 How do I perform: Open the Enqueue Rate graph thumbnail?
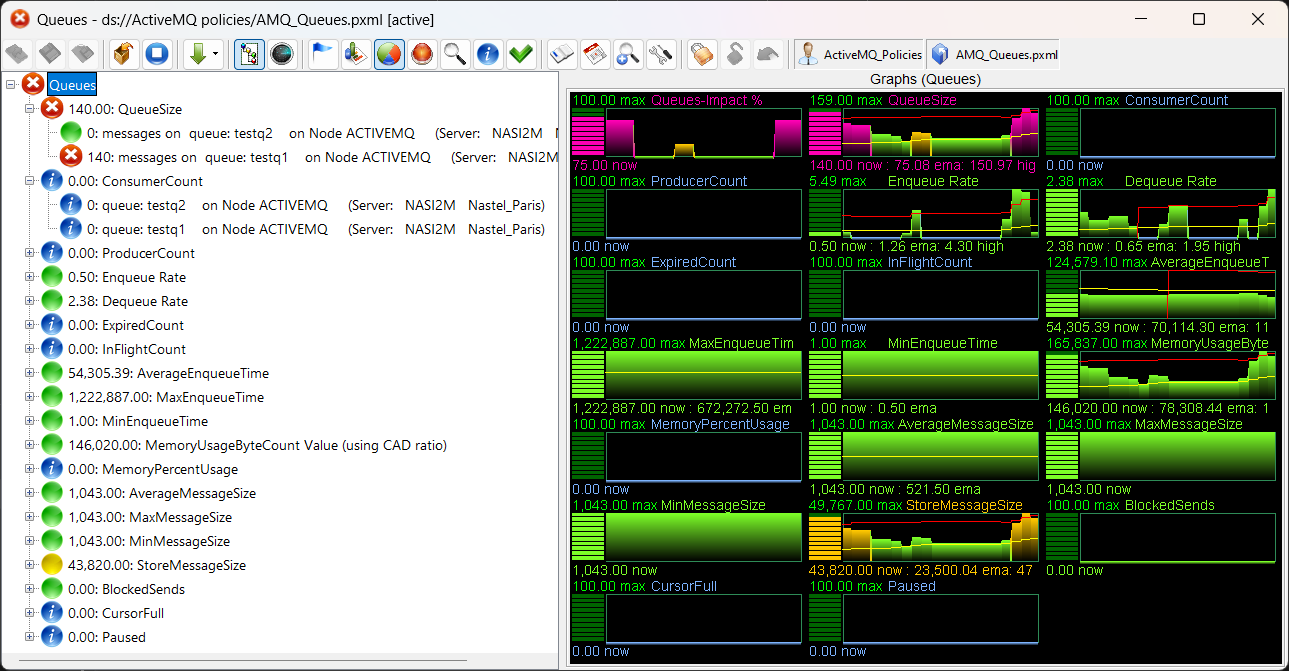tap(923, 213)
